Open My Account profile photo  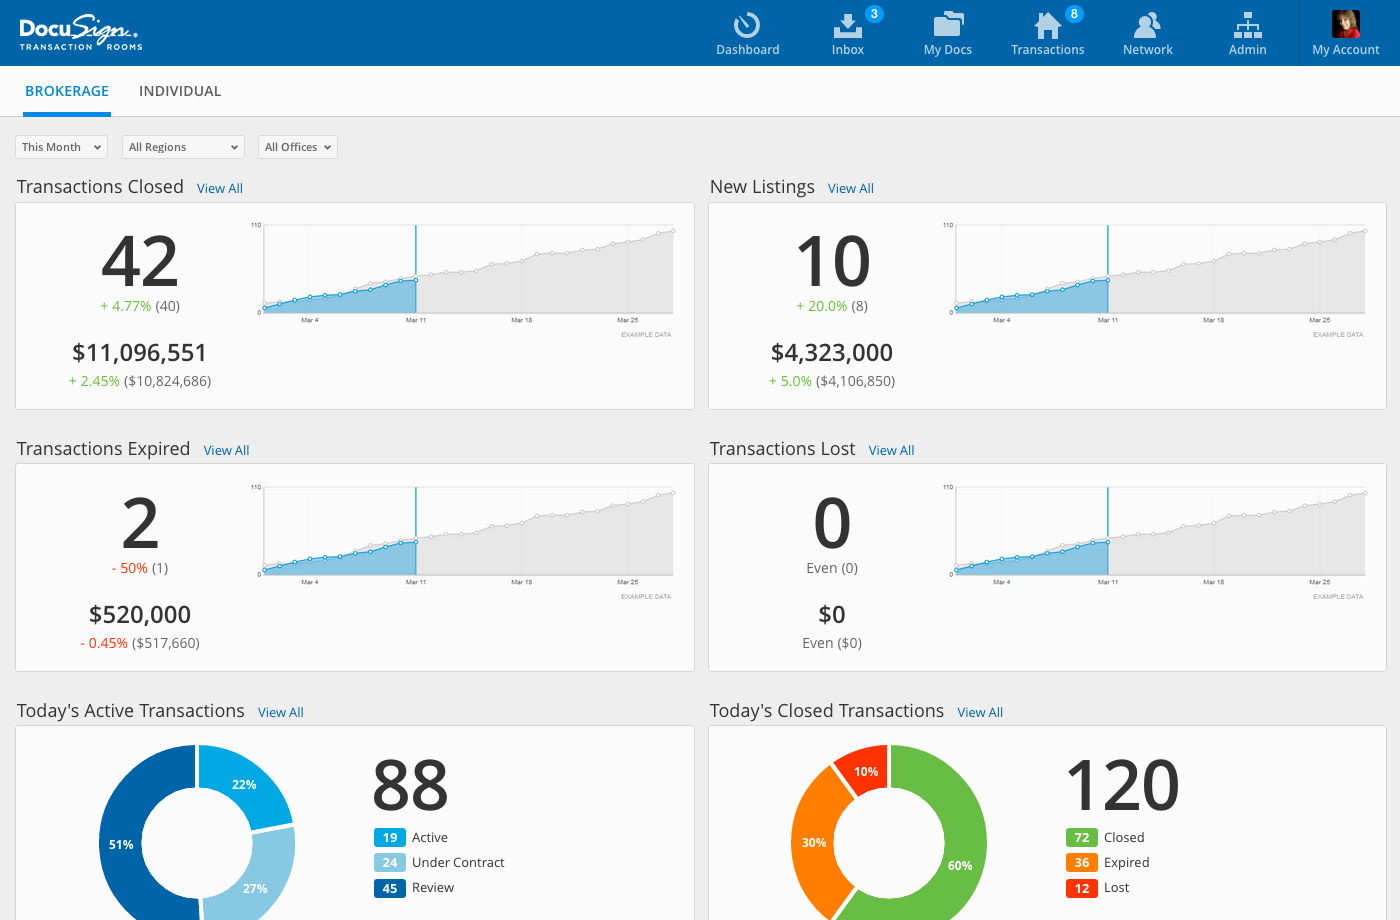point(1346,24)
